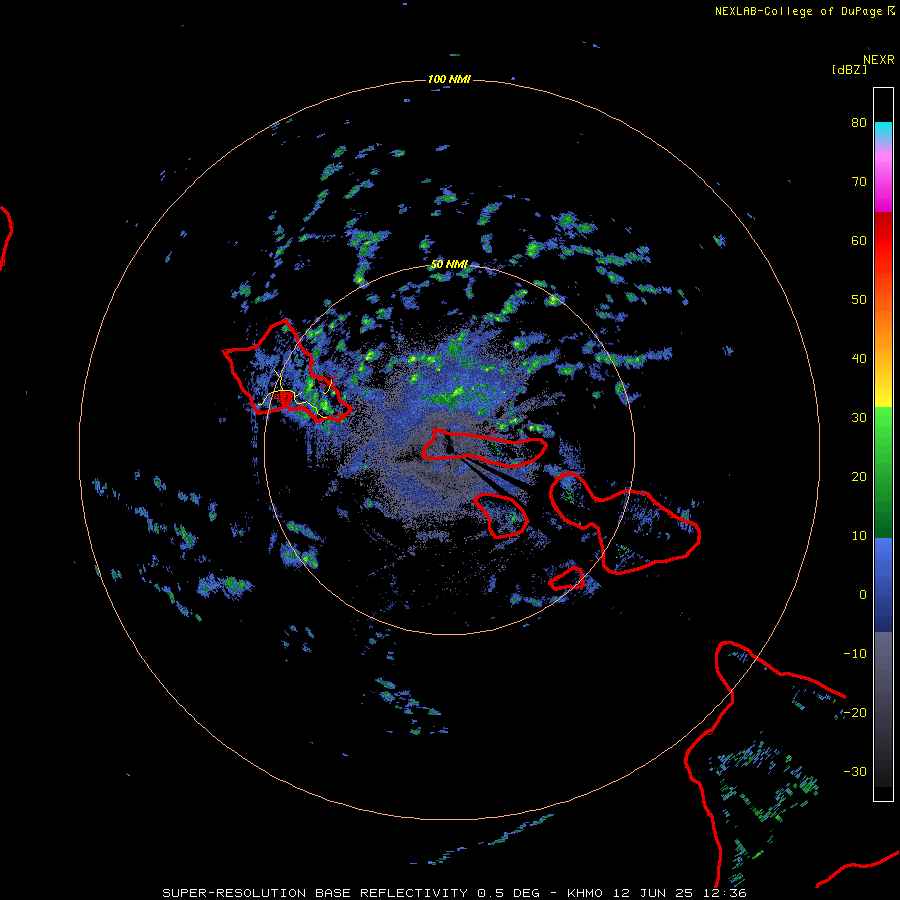
Task: Click the 12:36 timestamp in bottom caption
Action: click(724, 893)
